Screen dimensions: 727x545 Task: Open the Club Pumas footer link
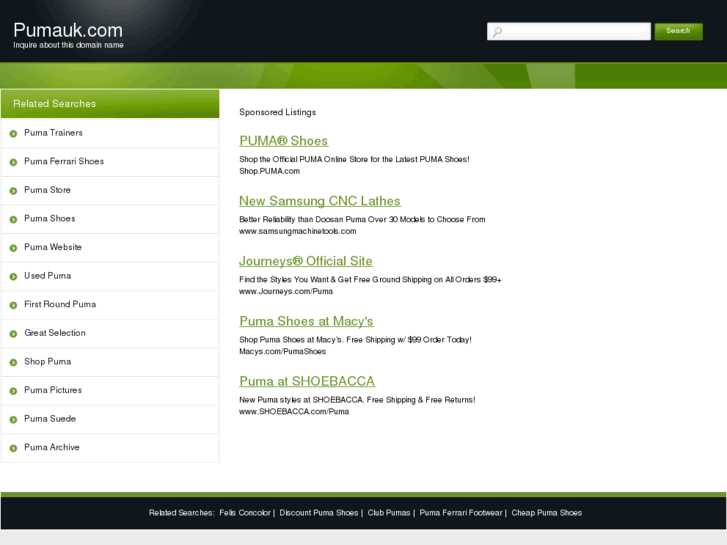389,513
